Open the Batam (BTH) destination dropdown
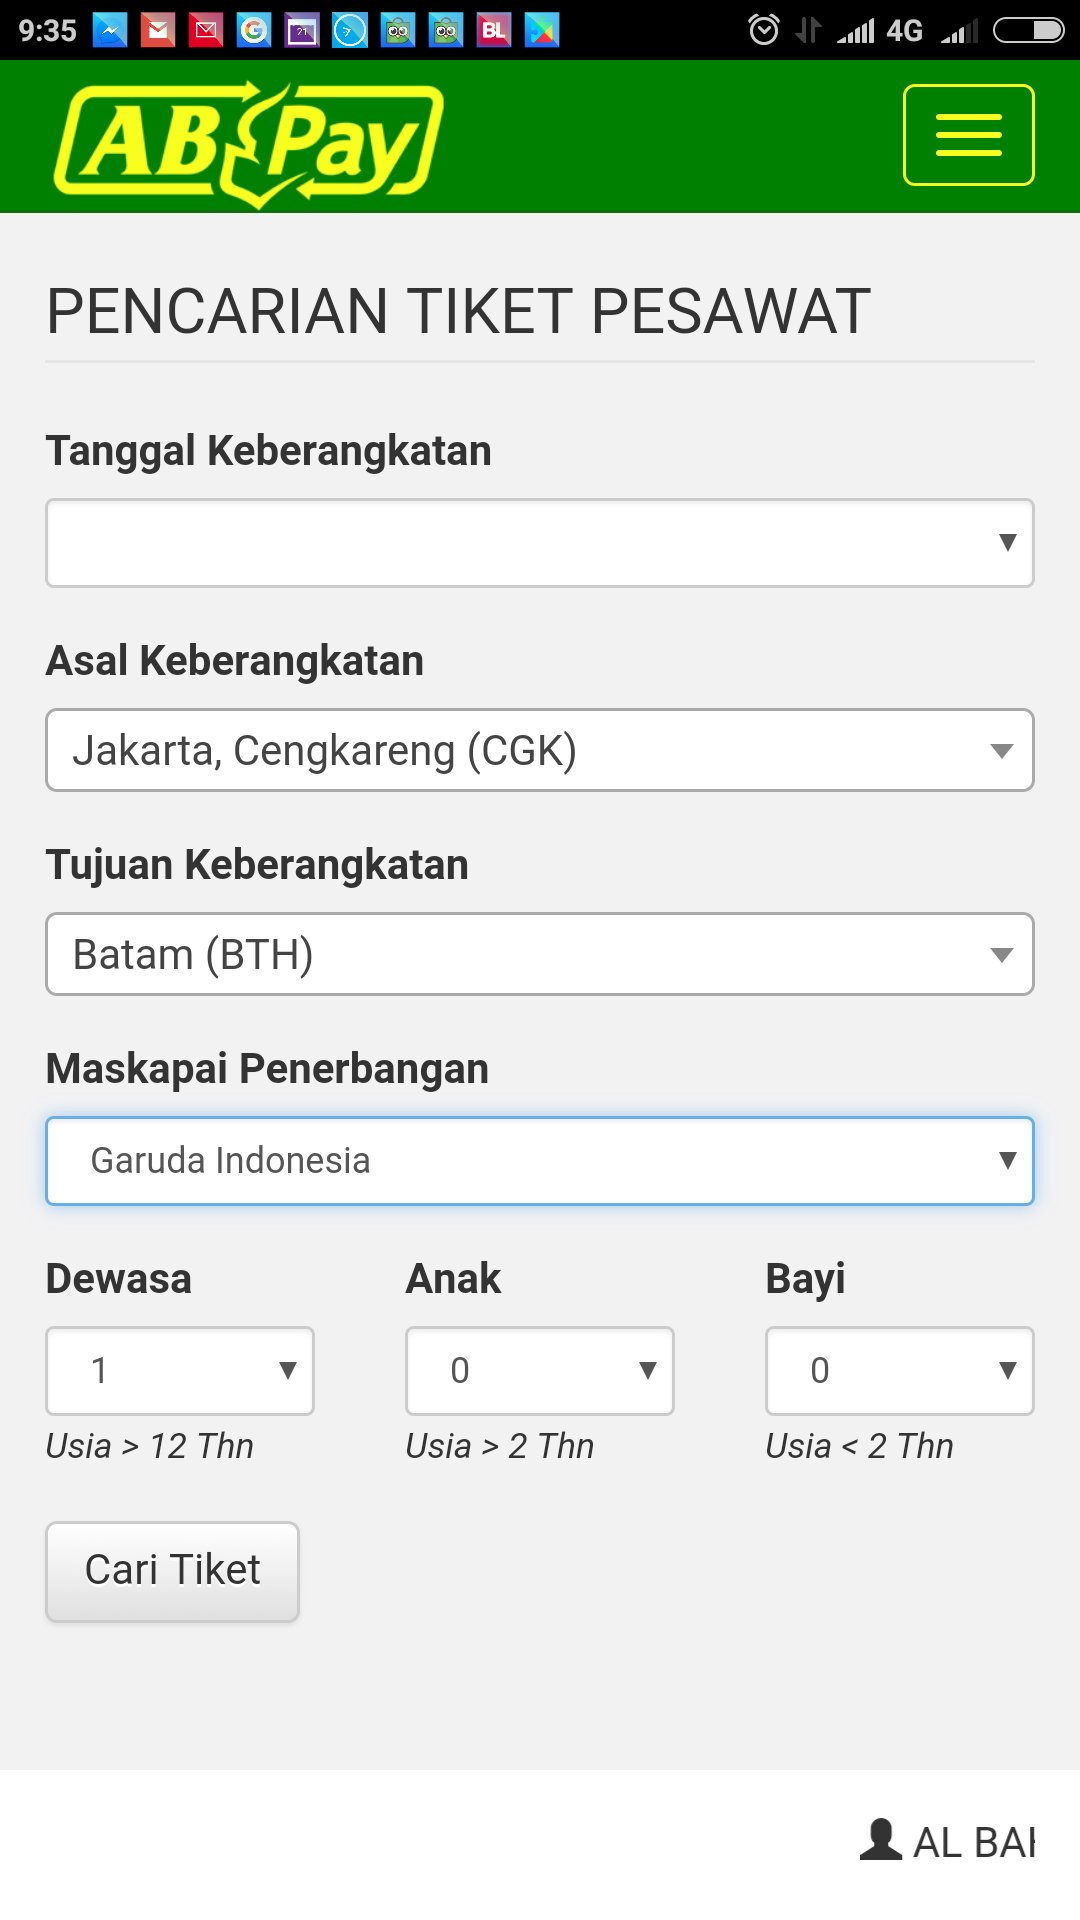This screenshot has height=1920, width=1080. [x=540, y=954]
